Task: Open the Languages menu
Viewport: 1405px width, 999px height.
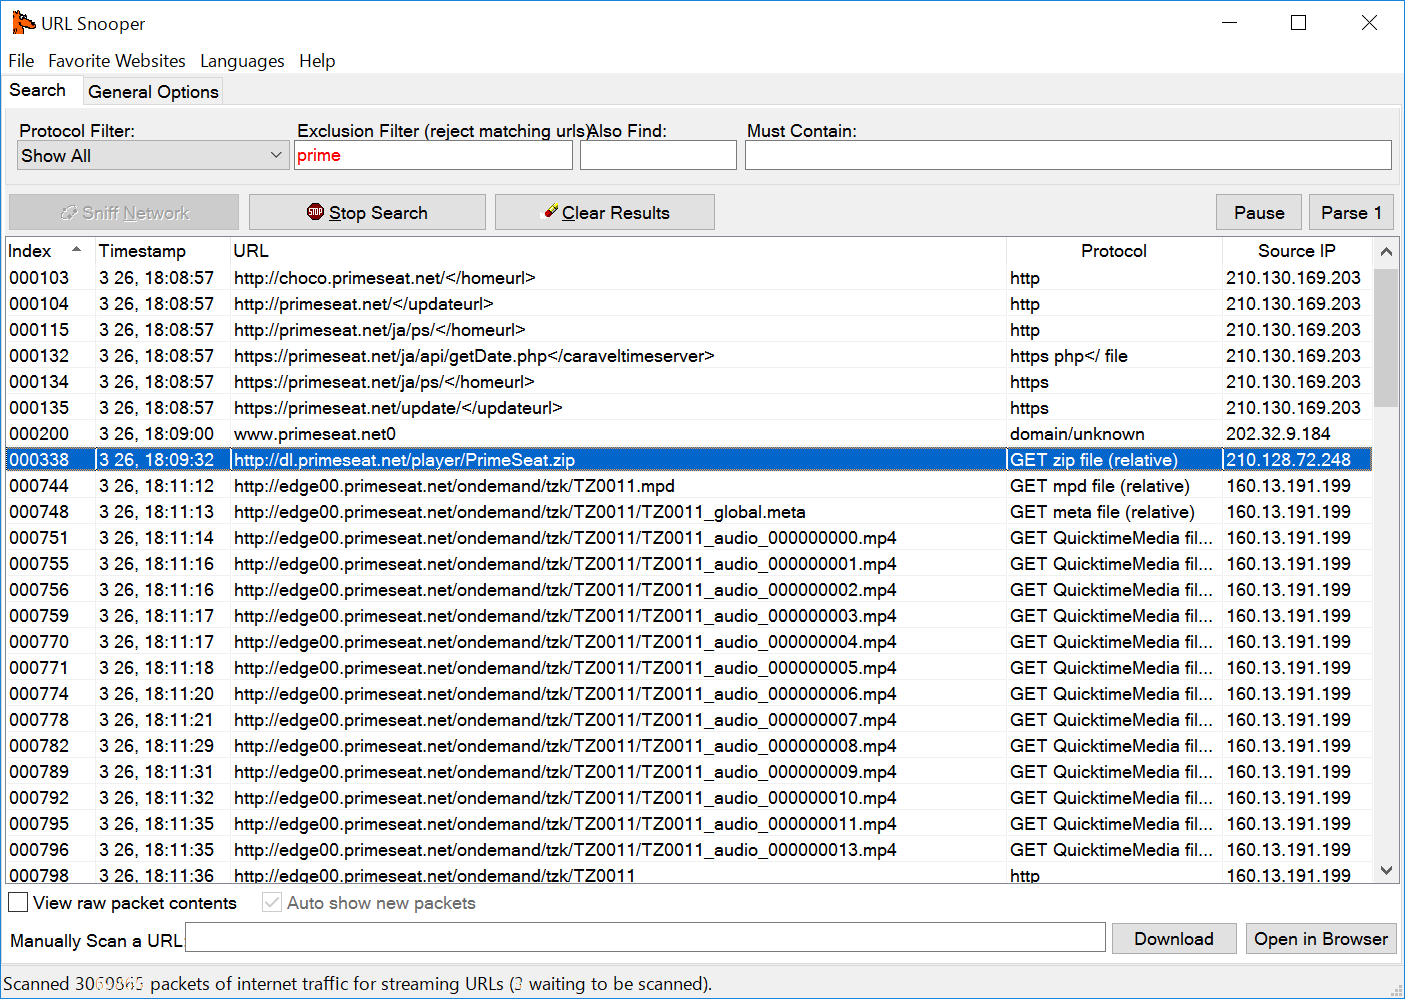Action: (242, 61)
